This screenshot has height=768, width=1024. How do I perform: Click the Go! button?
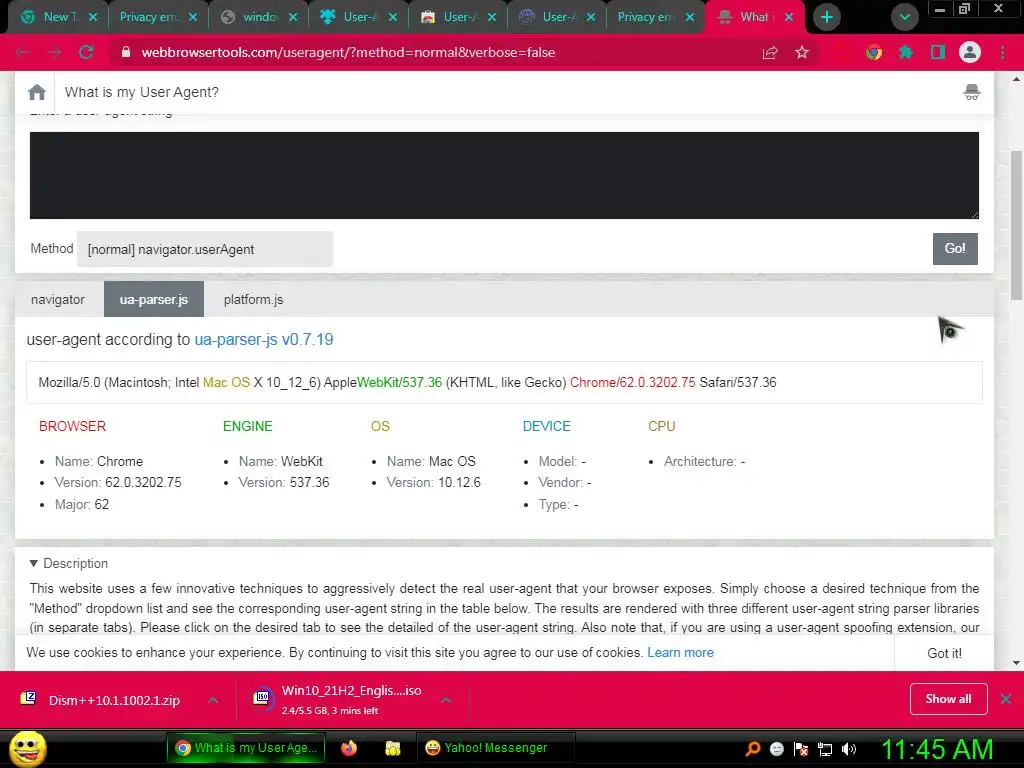955,249
